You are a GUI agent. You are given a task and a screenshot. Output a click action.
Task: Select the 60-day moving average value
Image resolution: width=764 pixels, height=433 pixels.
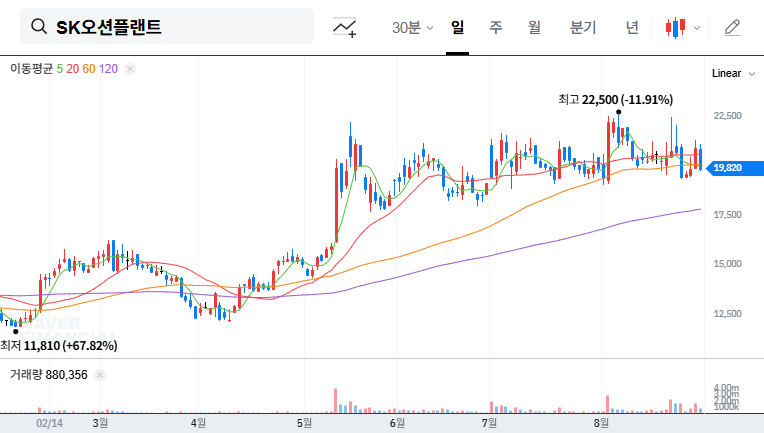[89, 69]
